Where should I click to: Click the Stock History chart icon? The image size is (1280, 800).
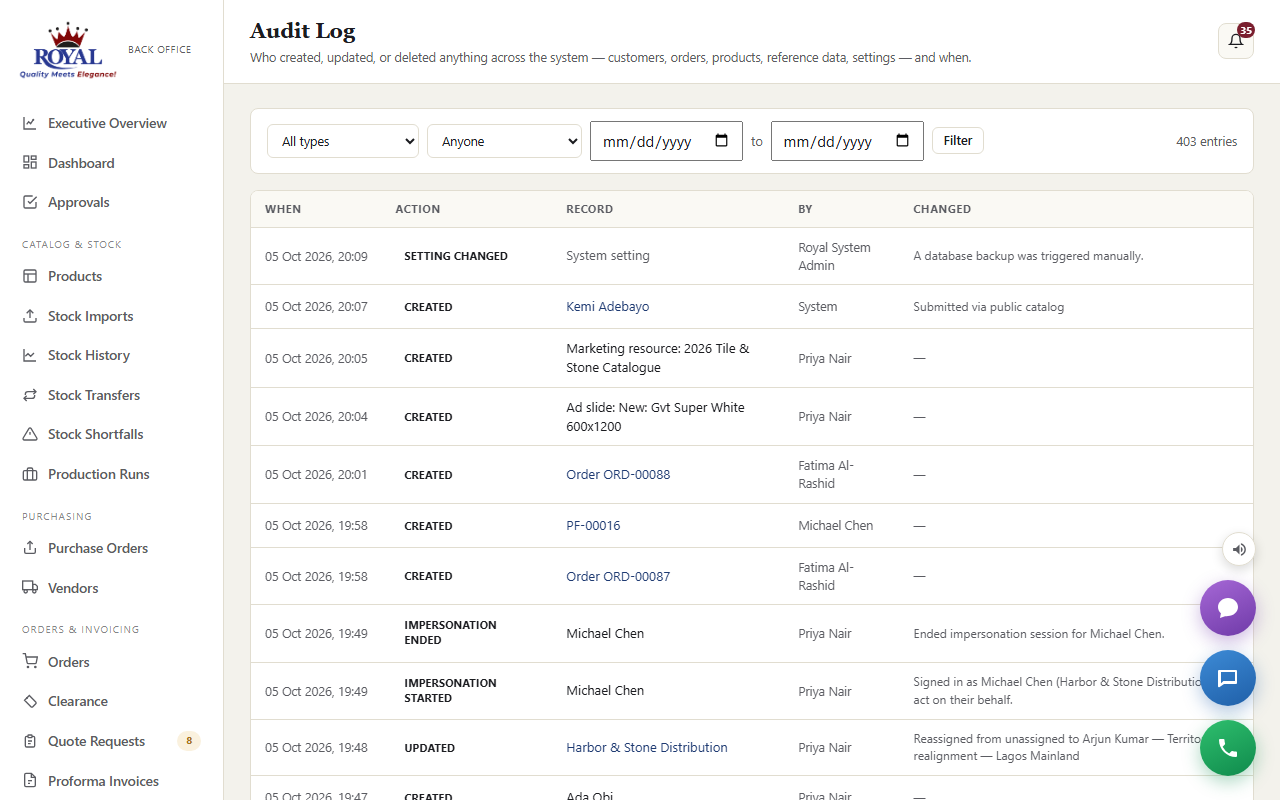[30, 355]
